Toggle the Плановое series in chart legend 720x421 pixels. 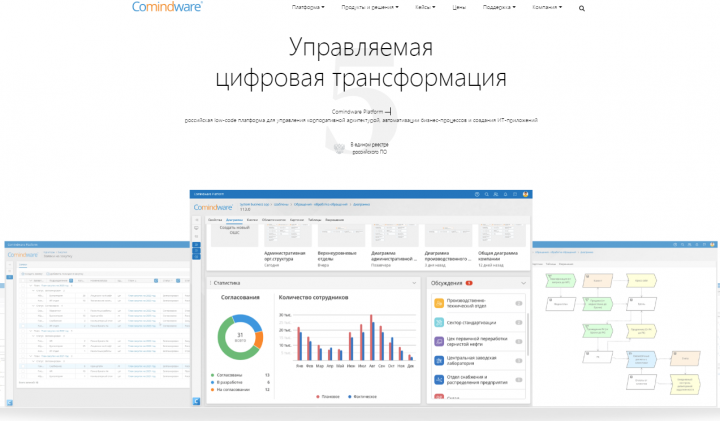coord(328,397)
